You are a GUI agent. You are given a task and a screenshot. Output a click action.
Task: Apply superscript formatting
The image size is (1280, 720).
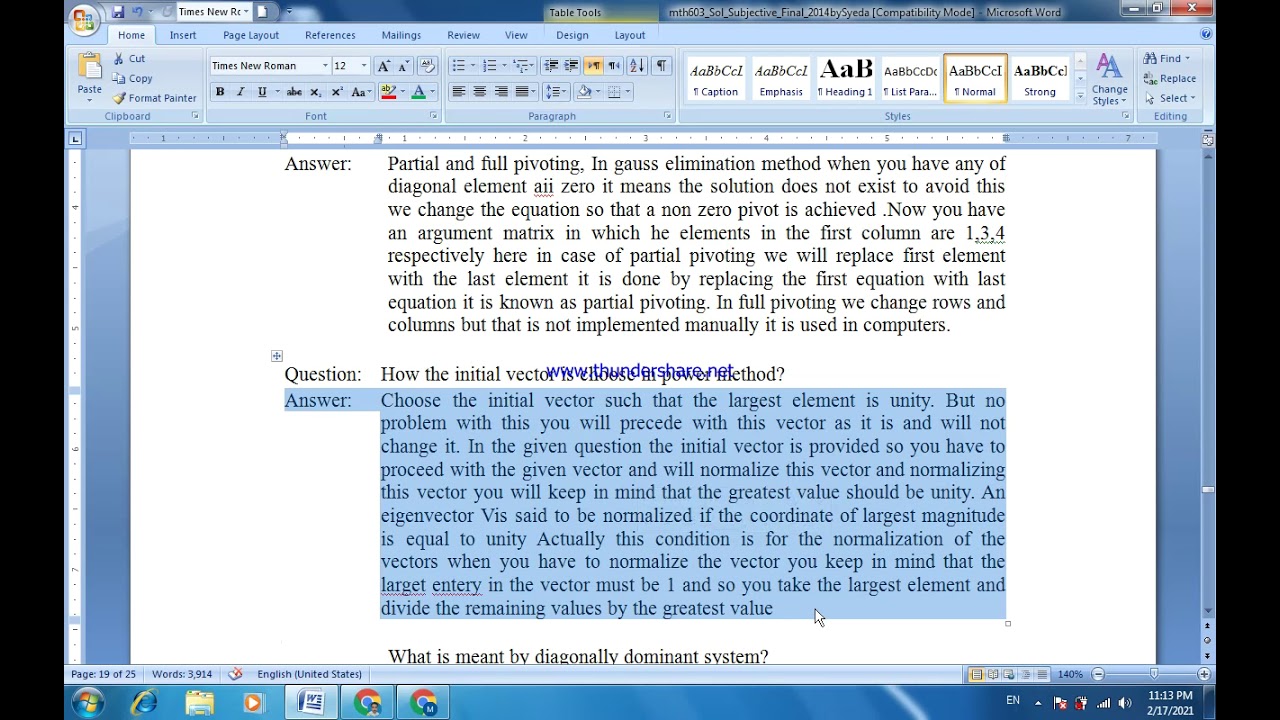[337, 92]
